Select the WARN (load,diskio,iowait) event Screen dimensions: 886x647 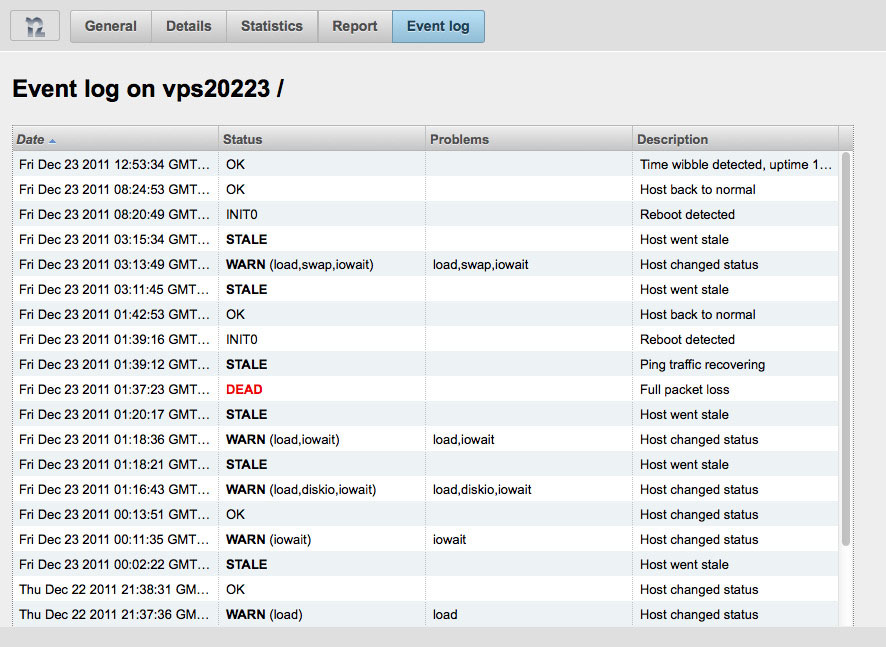point(425,489)
